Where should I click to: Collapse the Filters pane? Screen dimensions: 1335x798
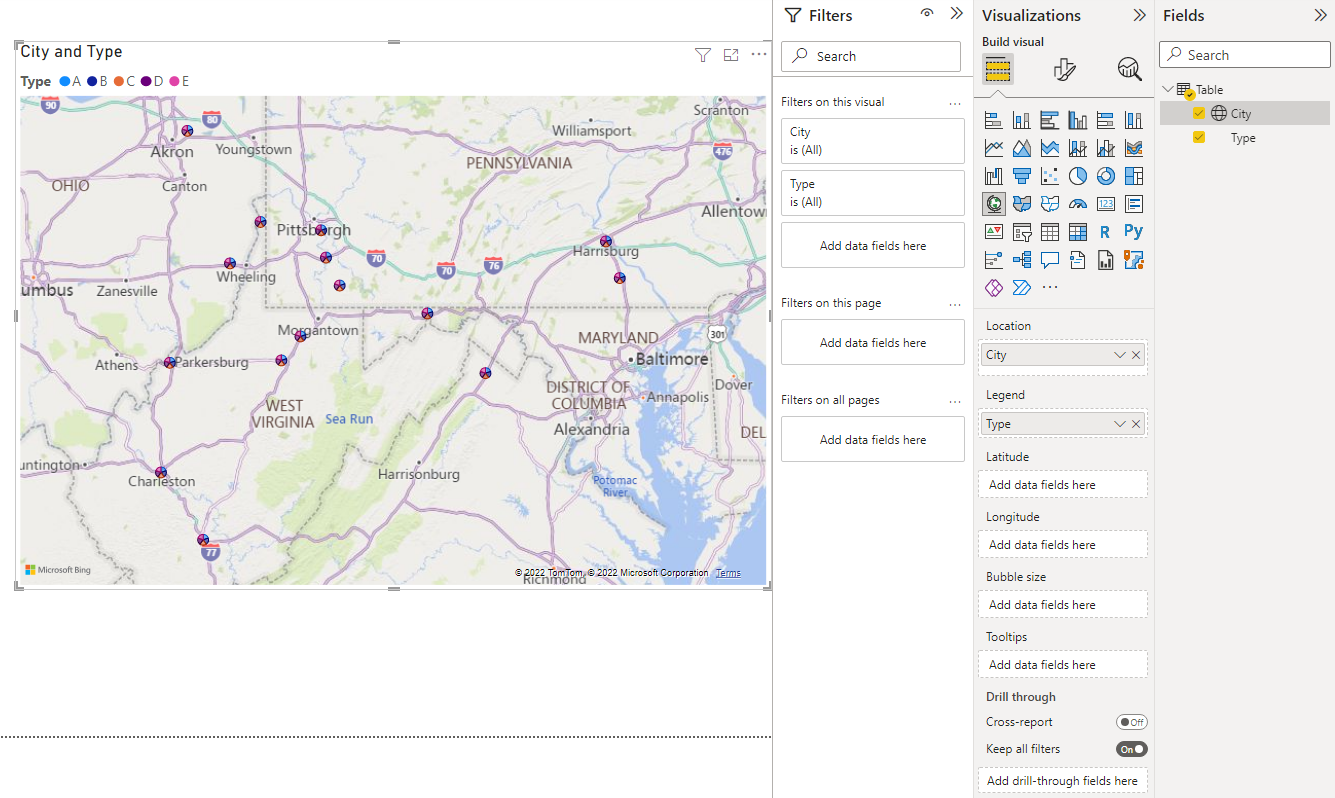[x=956, y=14]
